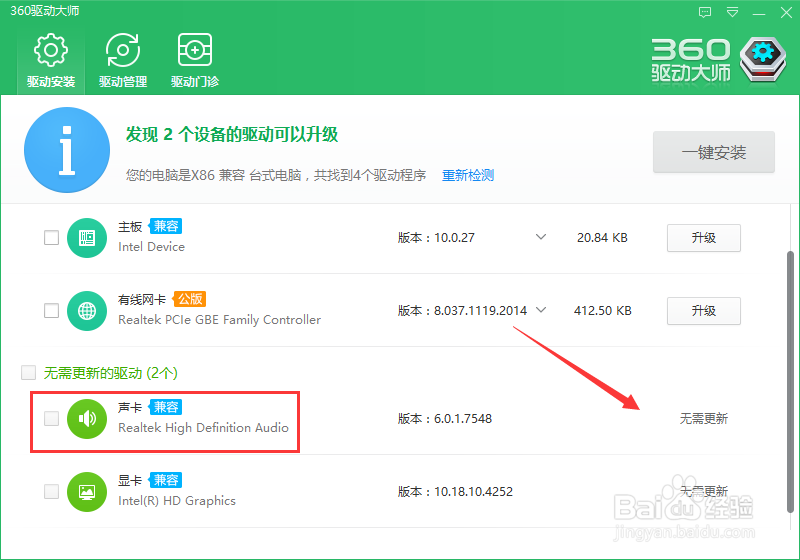This screenshot has height=560, width=800.
Task: Click the 412.50 KB size value
Action: point(603,311)
